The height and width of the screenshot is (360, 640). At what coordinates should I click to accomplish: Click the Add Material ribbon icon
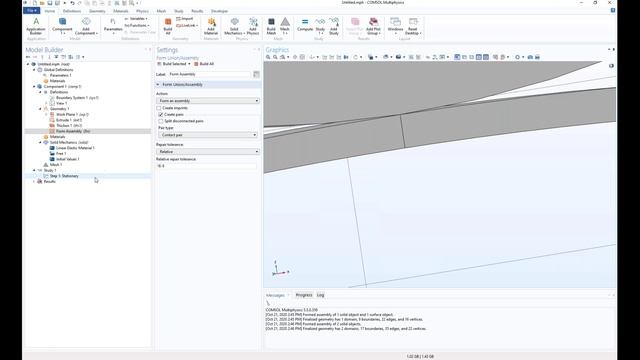(211, 26)
